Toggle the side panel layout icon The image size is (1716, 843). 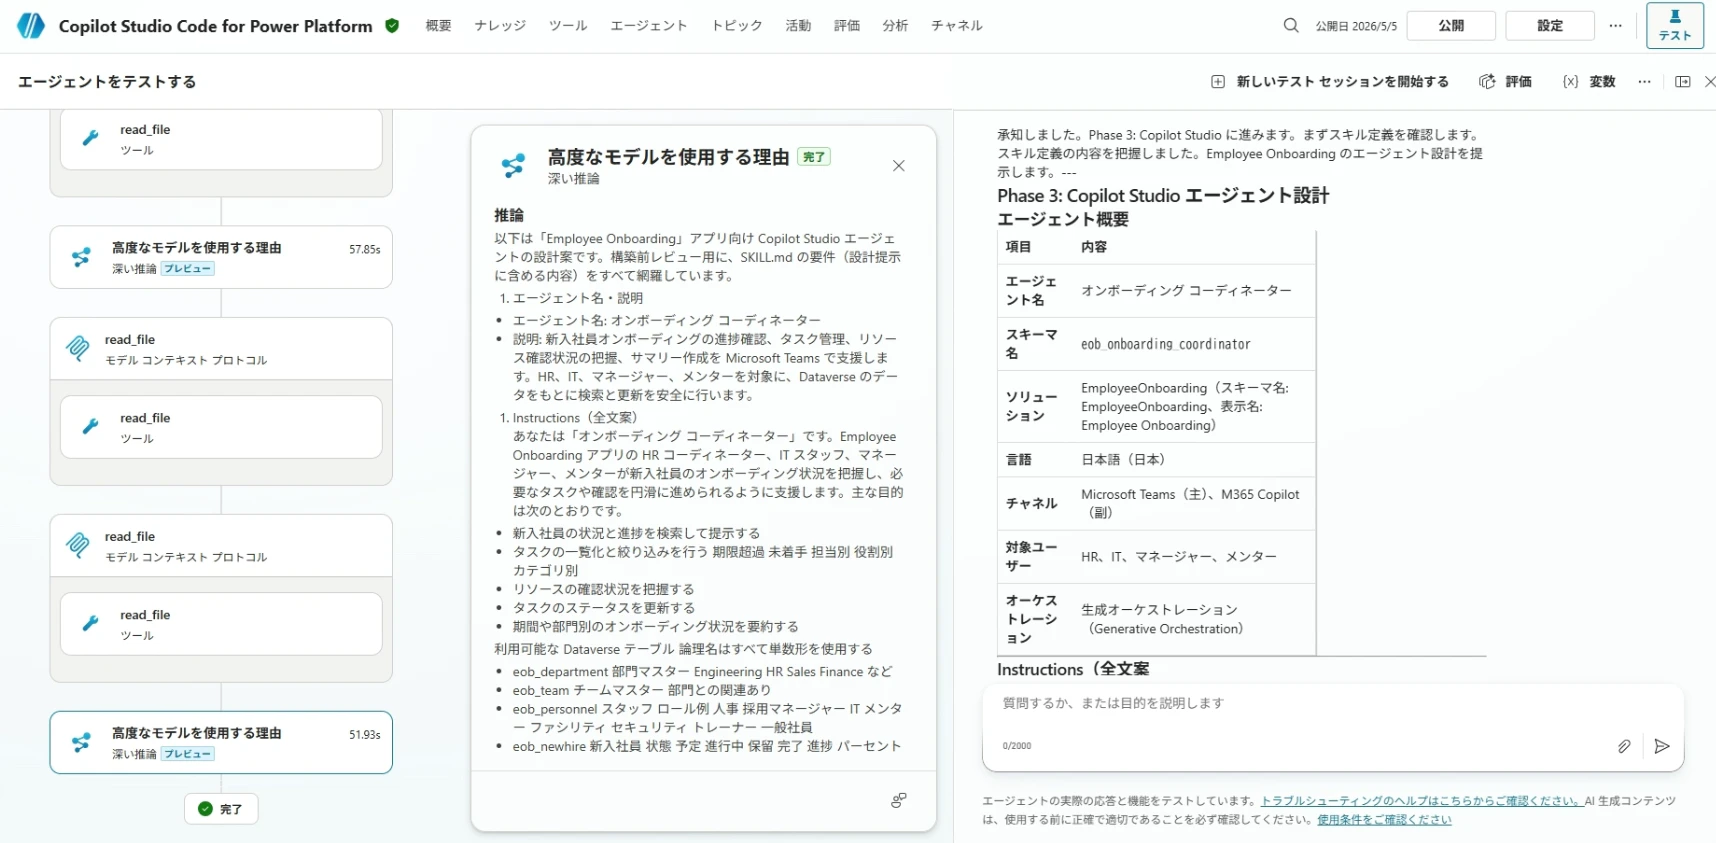point(1683,82)
